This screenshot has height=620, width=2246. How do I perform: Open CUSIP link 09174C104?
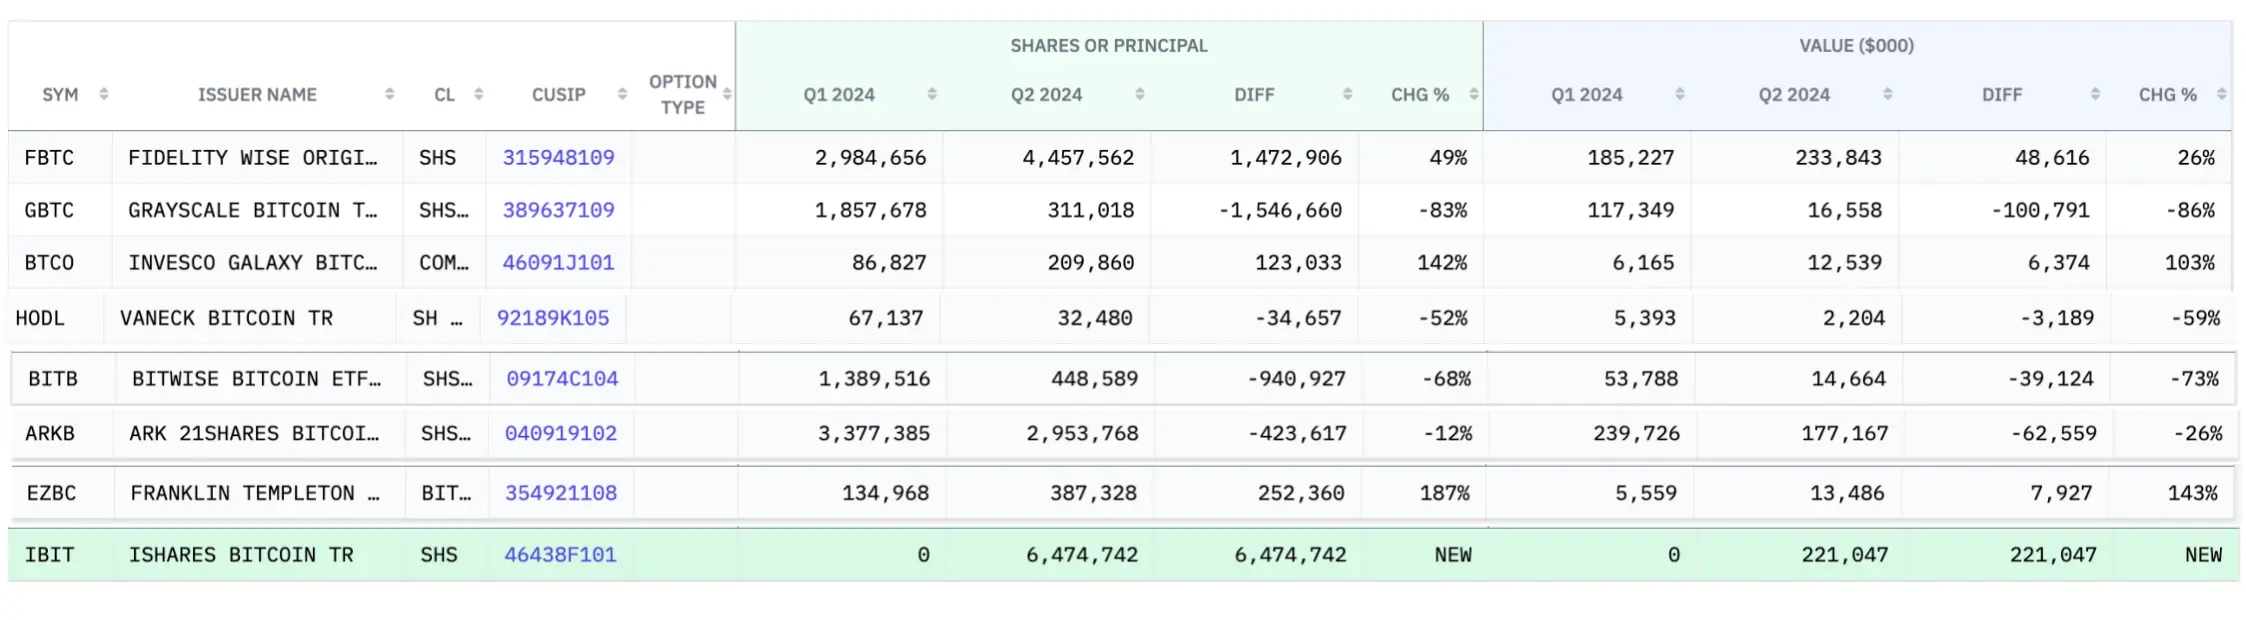562,379
